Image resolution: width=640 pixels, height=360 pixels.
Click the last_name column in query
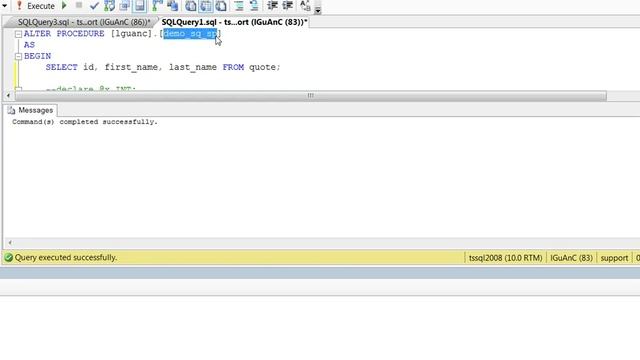tap(193, 67)
